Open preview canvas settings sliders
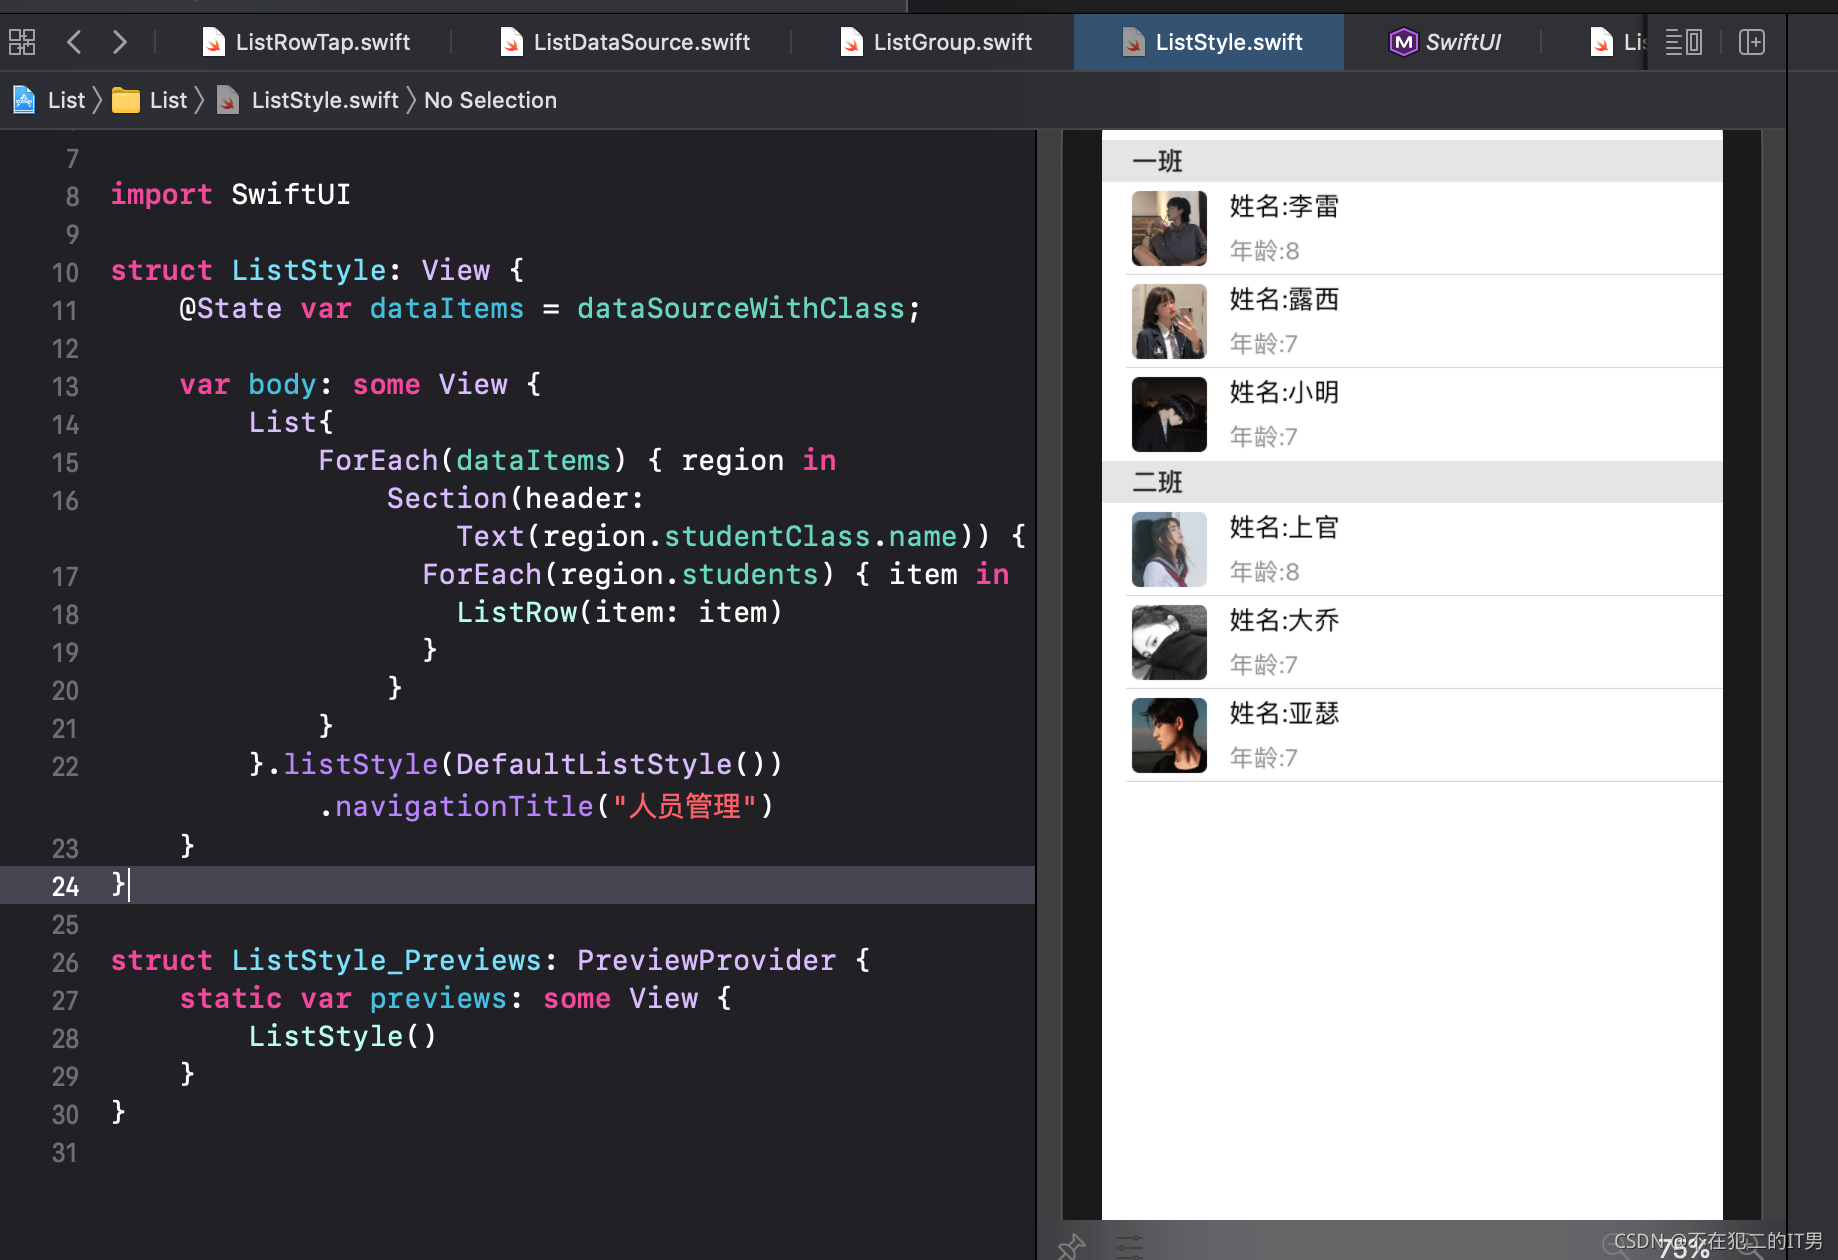Screen dimensions: 1838x1260 pyautogui.click(x=1130, y=1246)
